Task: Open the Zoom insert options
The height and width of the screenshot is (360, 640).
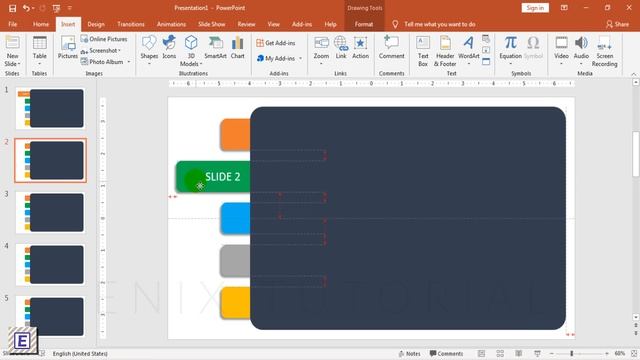Action: [x=321, y=50]
